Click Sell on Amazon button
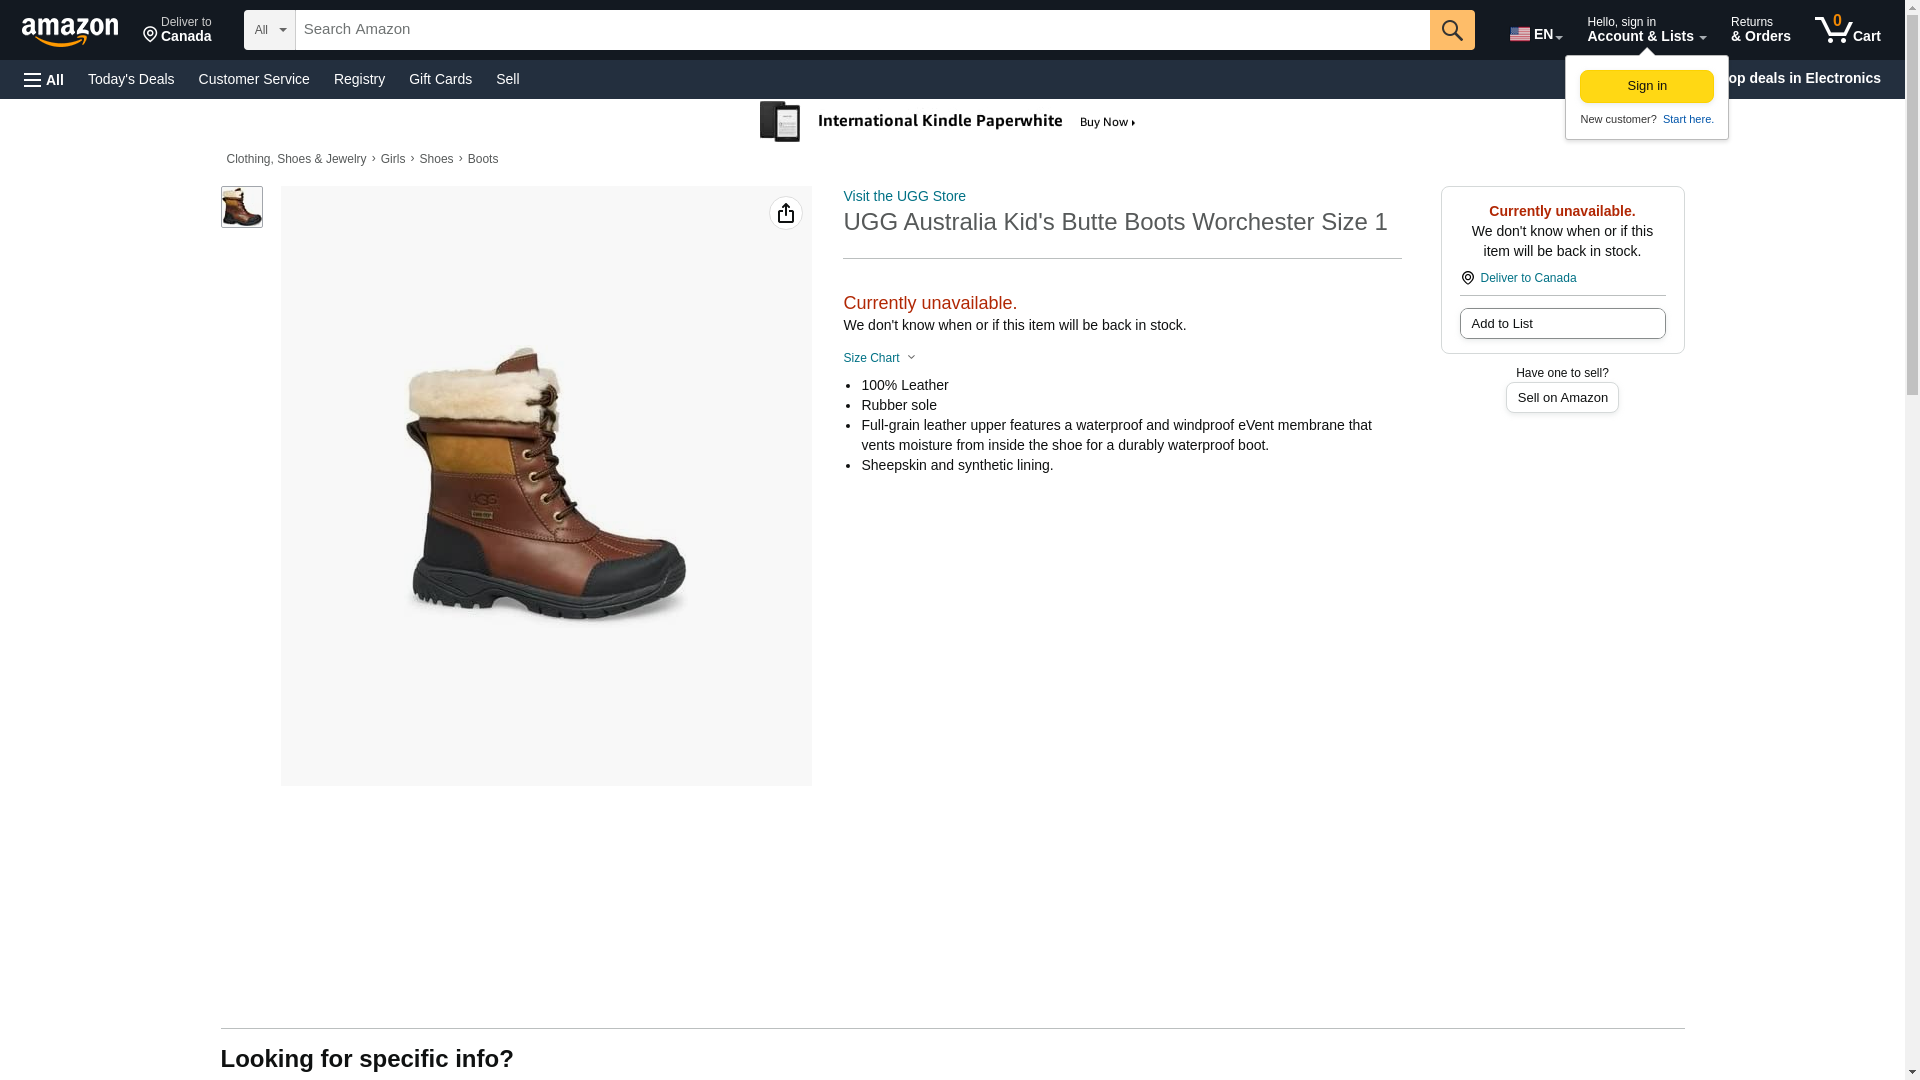Viewport: 1920px width, 1080px height. pyautogui.click(x=1561, y=398)
